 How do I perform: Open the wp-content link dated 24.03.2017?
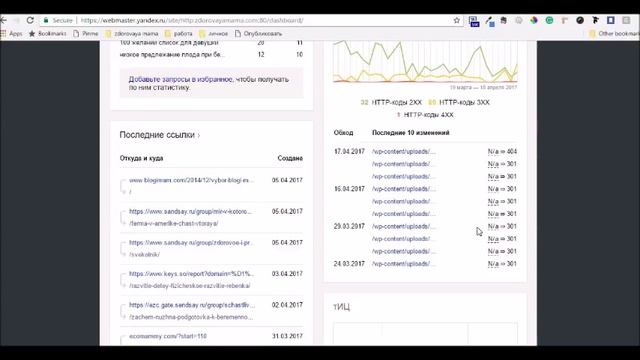pyautogui.click(x=404, y=264)
